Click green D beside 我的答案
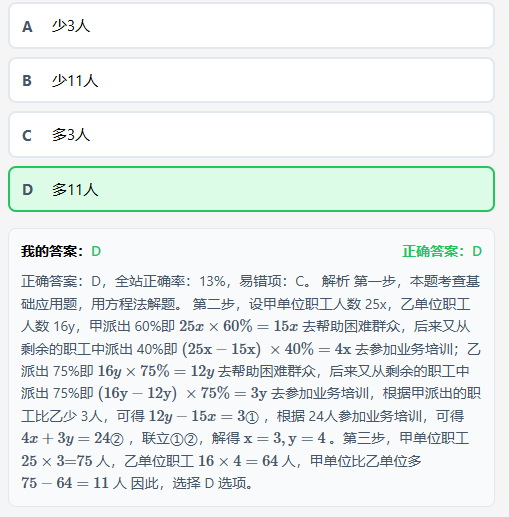The width and height of the screenshot is (509, 517). [96, 251]
